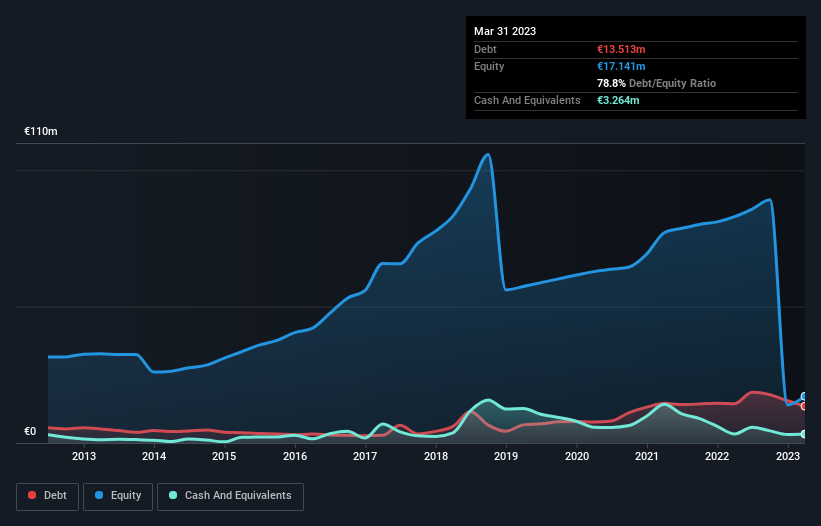Toggle the Equity legend button
The height and width of the screenshot is (526, 821).
pyautogui.click(x=118, y=496)
